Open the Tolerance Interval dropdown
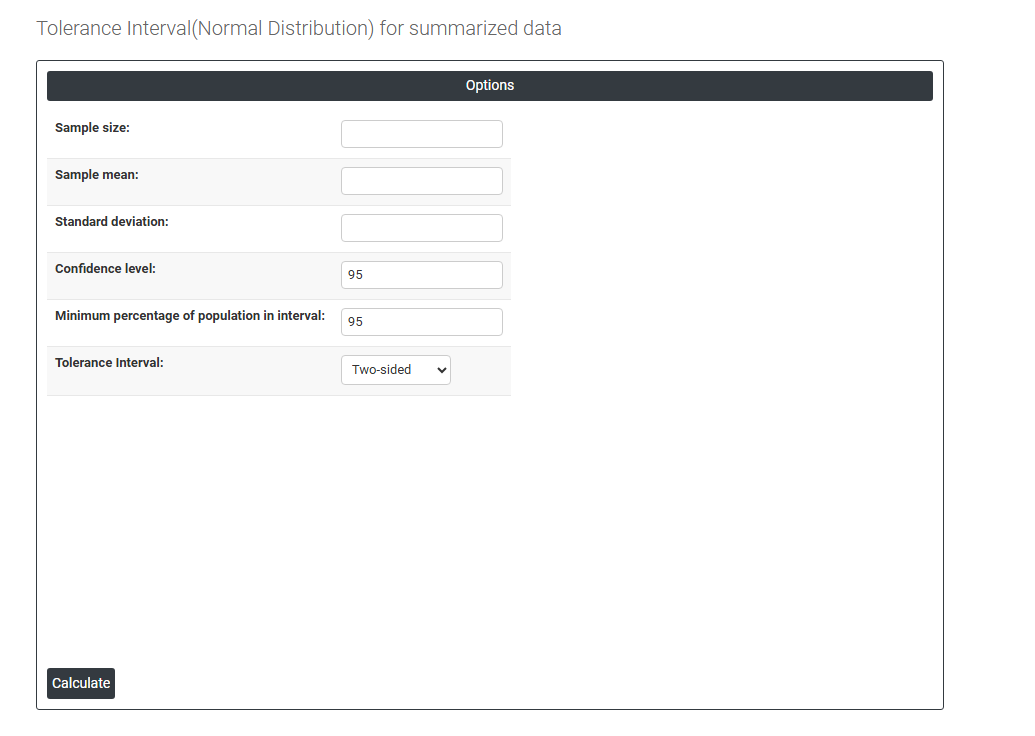 (x=396, y=370)
